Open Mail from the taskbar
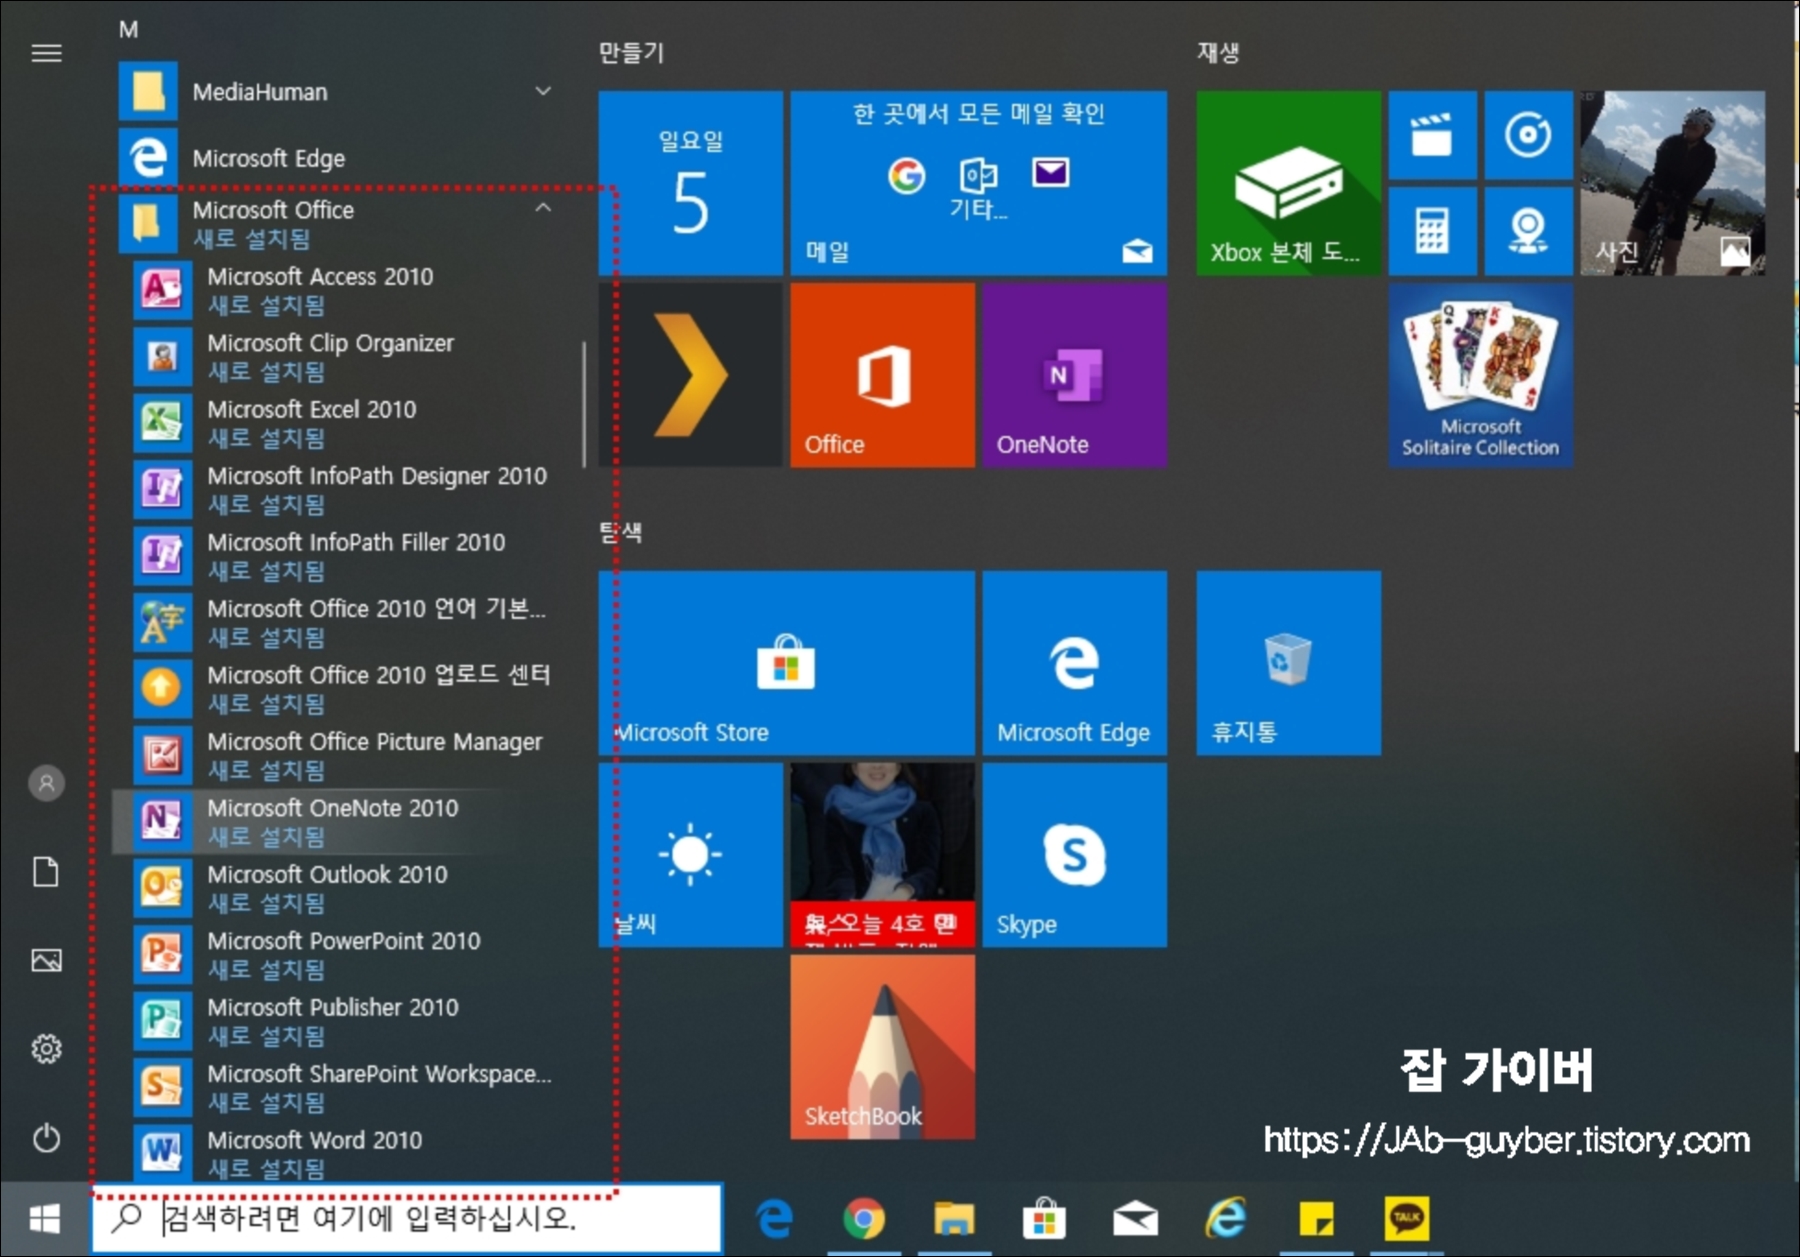The height and width of the screenshot is (1257, 1800). click(1135, 1219)
